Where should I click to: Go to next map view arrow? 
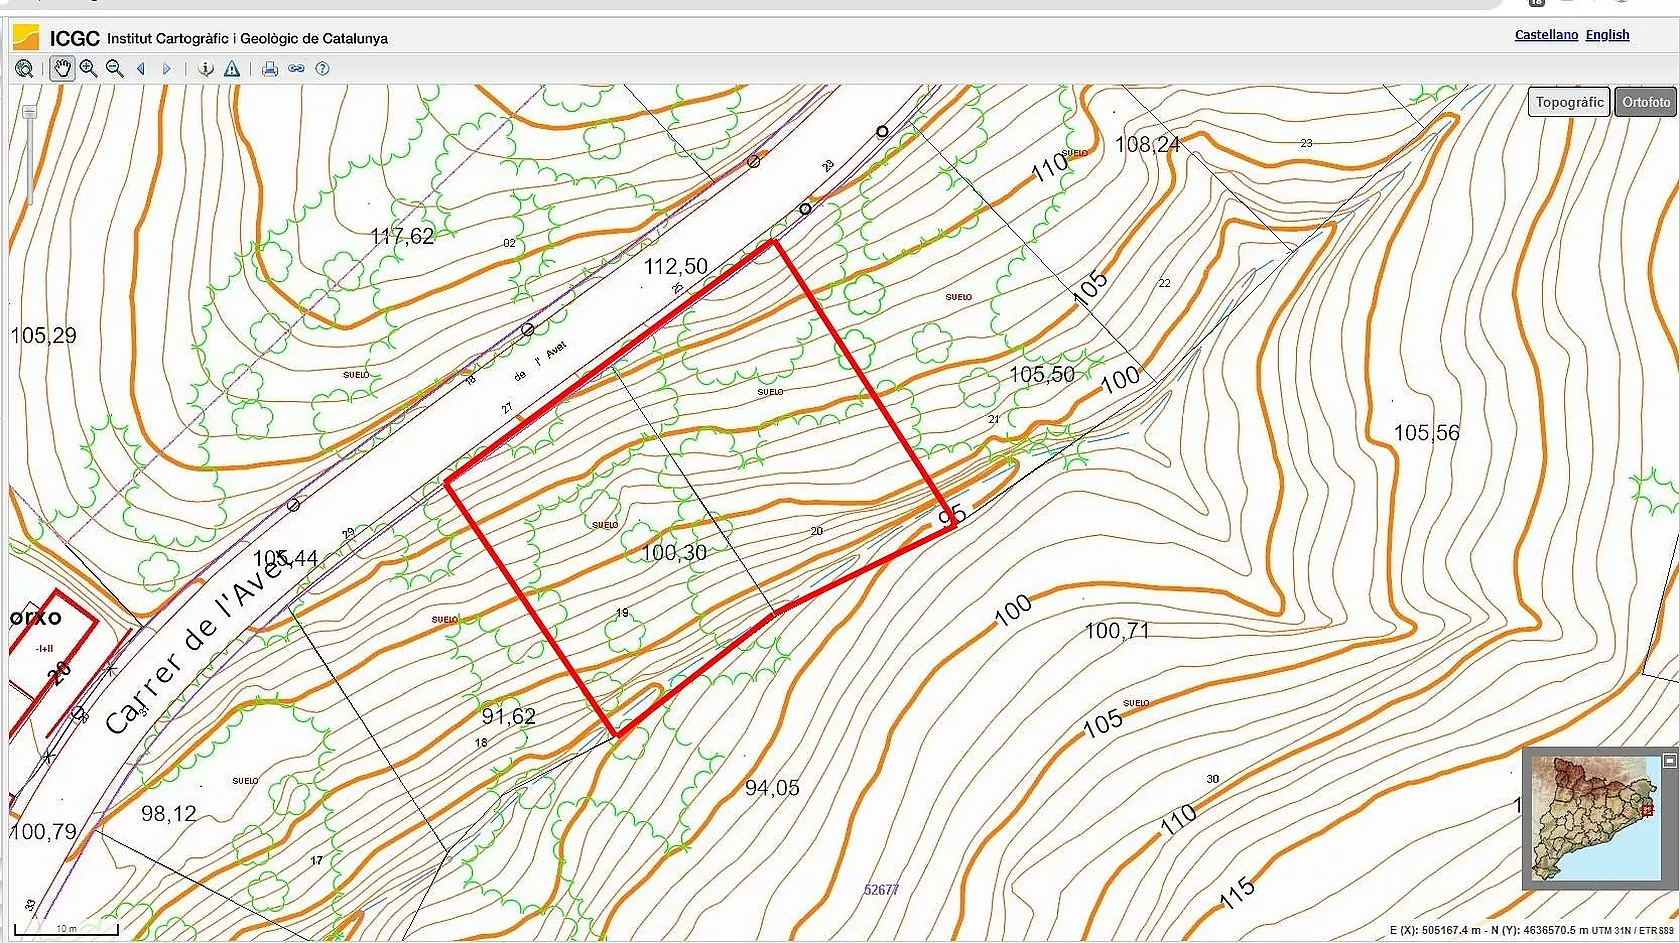167,69
